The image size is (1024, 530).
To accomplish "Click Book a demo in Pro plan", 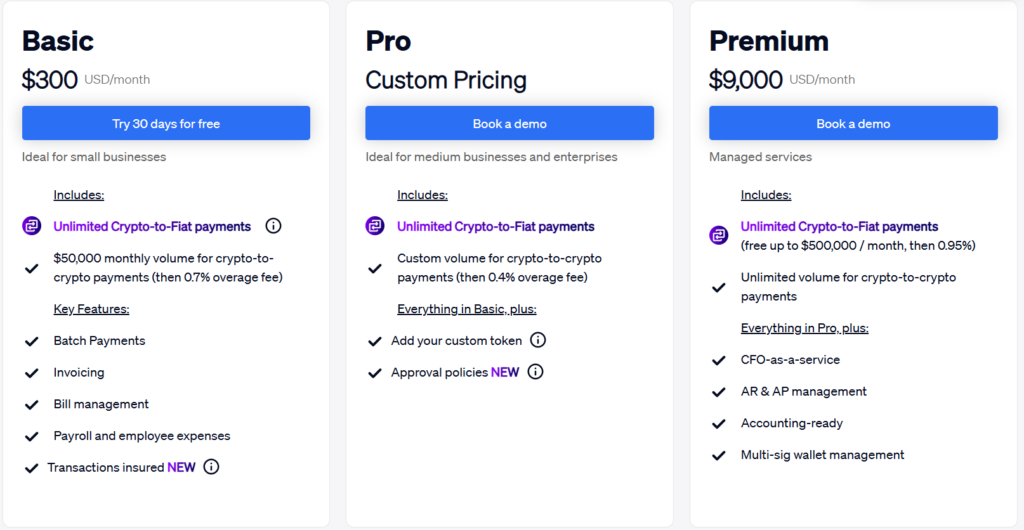I will click(509, 124).
